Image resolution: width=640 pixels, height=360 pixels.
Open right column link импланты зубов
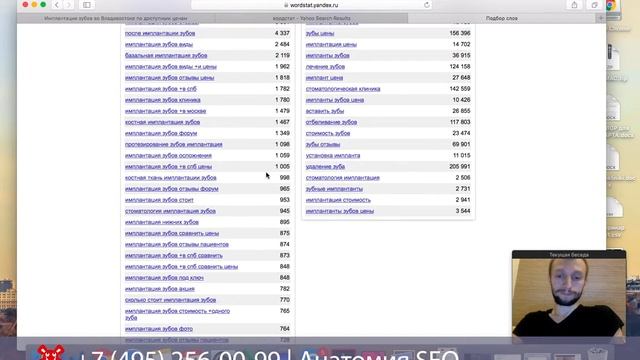[327, 56]
